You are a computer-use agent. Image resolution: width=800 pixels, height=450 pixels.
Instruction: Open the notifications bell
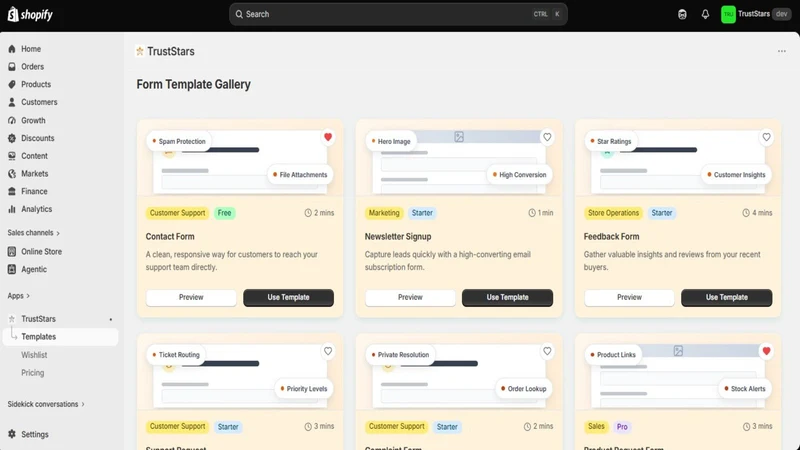705,14
